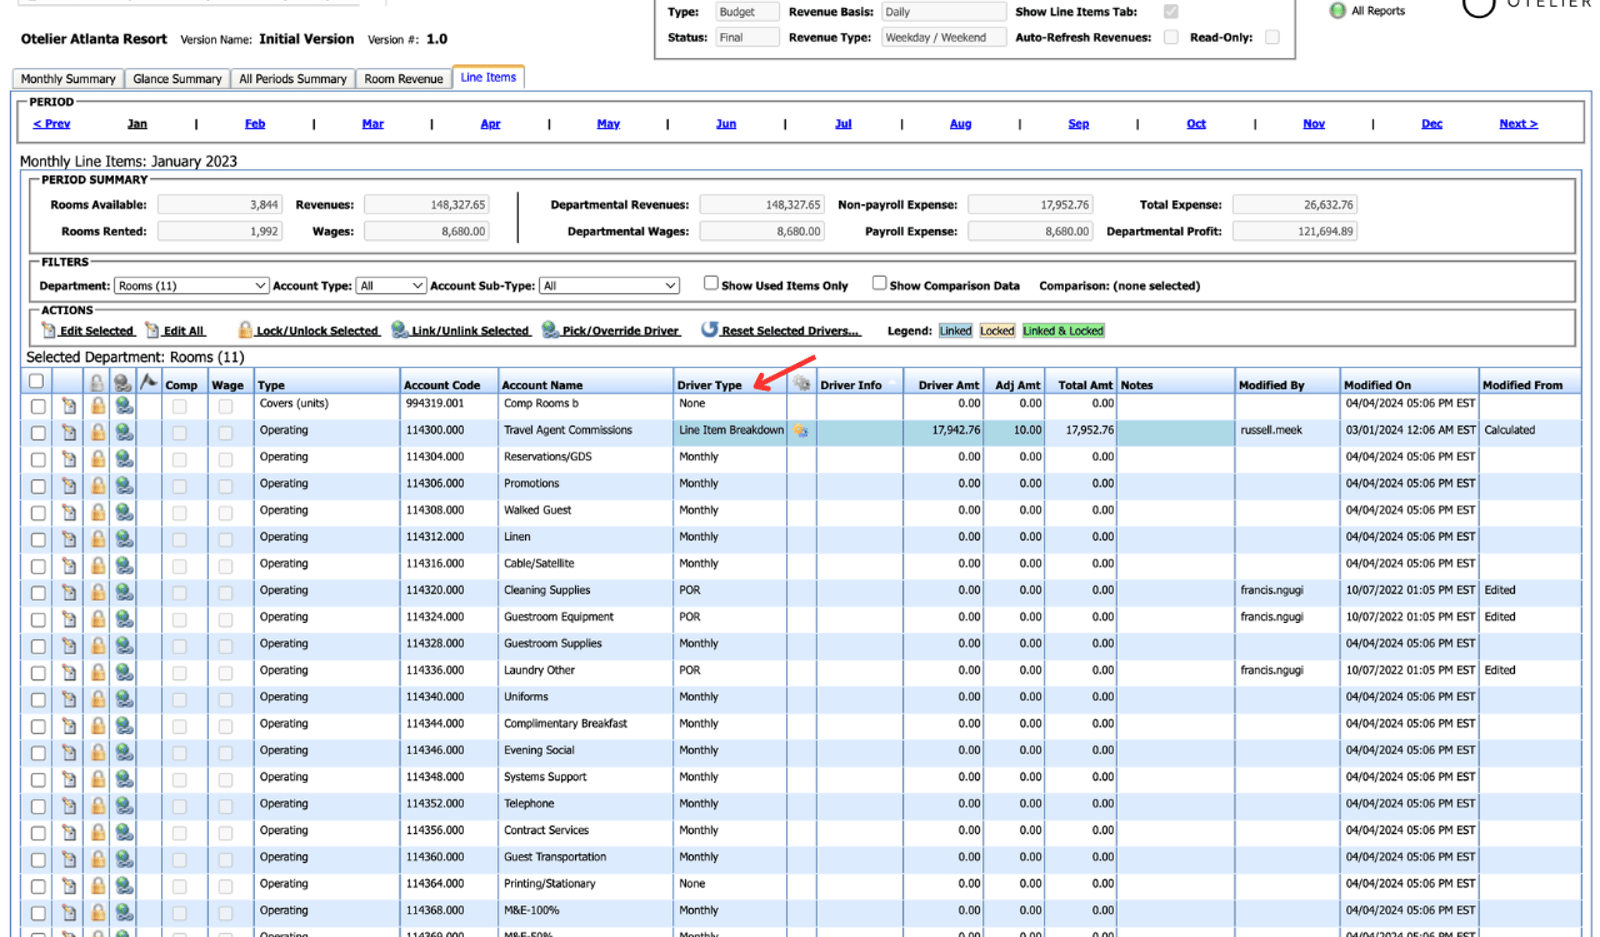Click the tan Locked legend swatch
1600x937 pixels.
coord(997,331)
